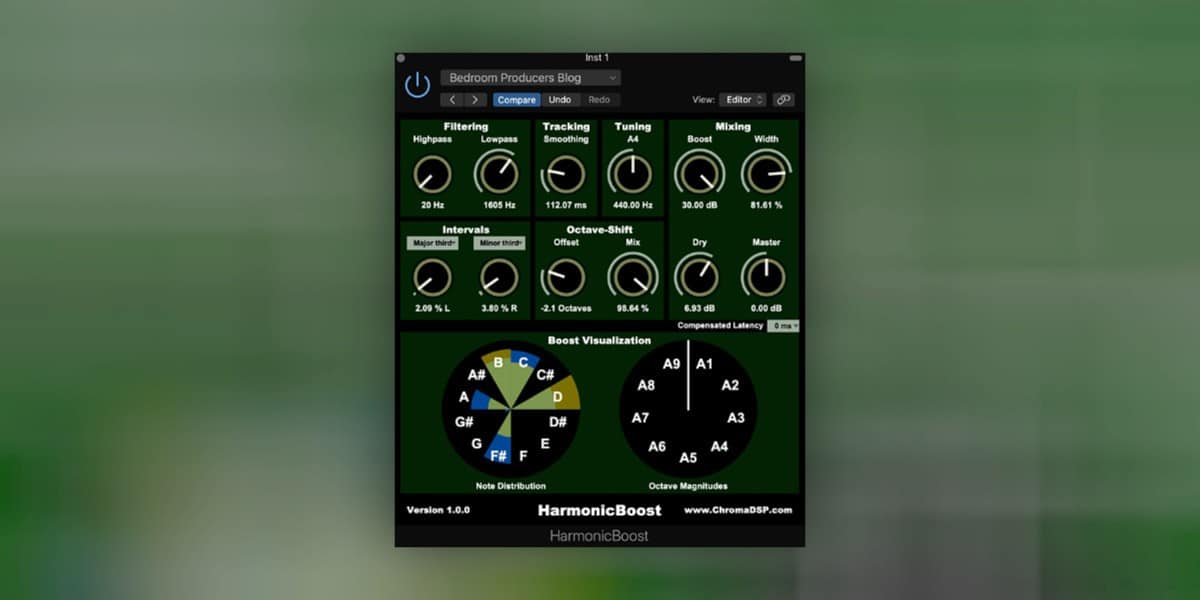The width and height of the screenshot is (1200, 600).
Task: Toggle the plugin power bypass button
Action: point(417,86)
